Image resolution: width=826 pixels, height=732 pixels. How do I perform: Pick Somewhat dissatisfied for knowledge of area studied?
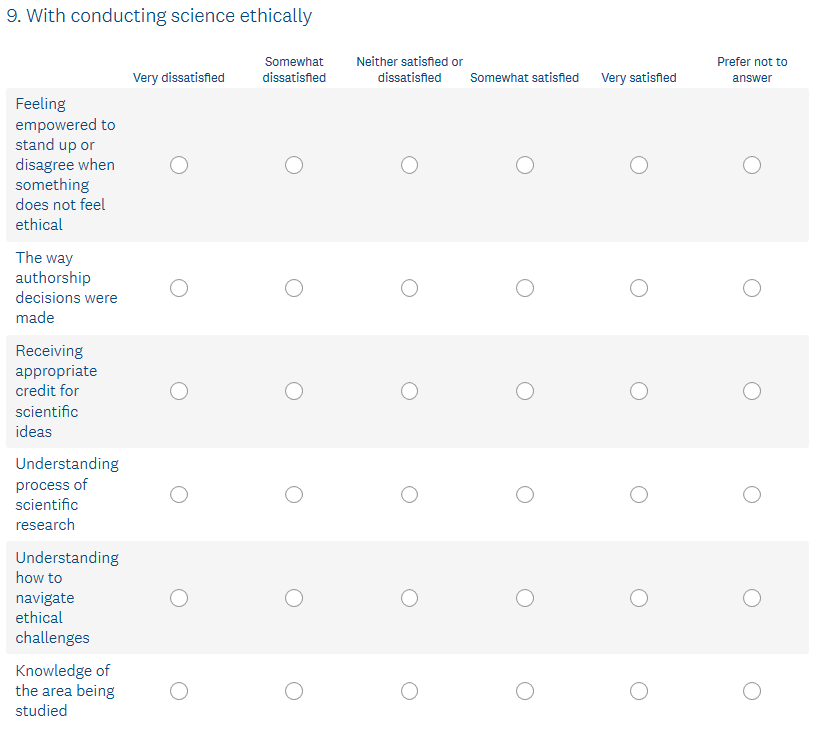(x=294, y=691)
